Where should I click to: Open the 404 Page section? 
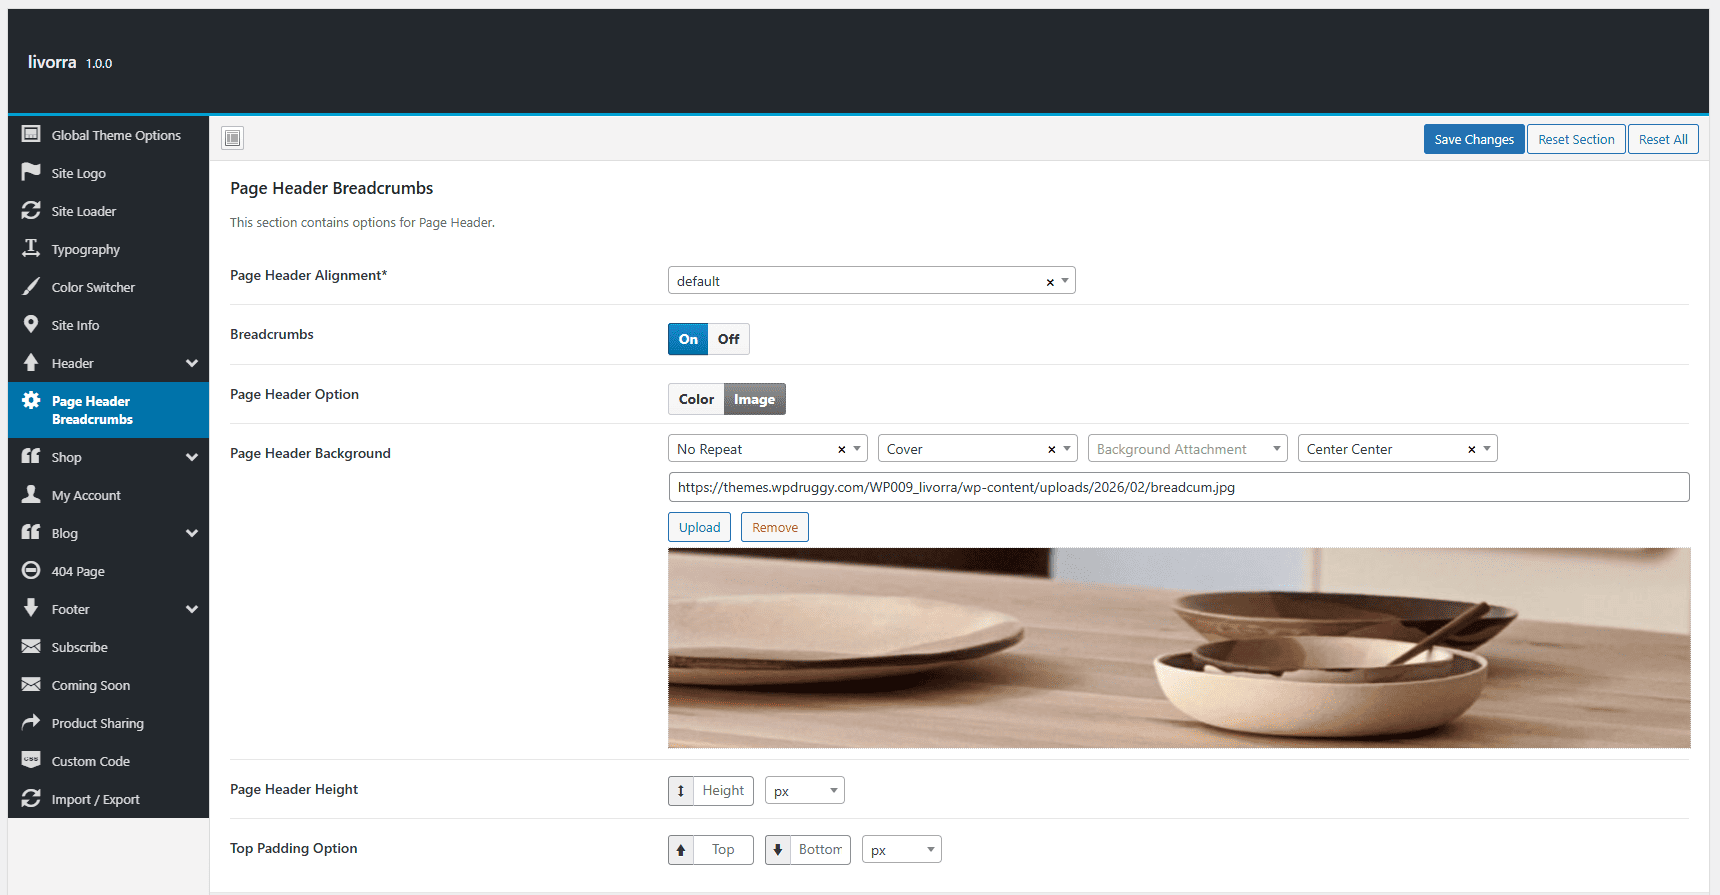click(x=108, y=571)
